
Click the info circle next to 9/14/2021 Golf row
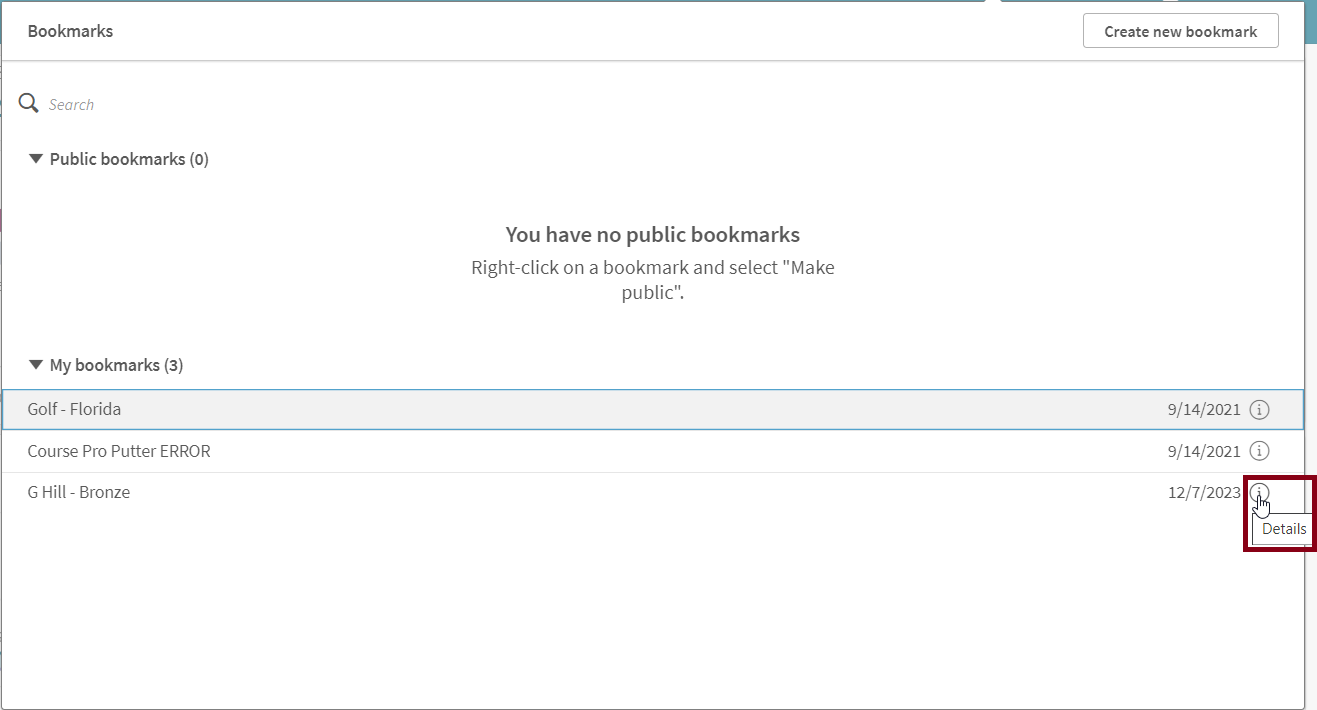1259,409
